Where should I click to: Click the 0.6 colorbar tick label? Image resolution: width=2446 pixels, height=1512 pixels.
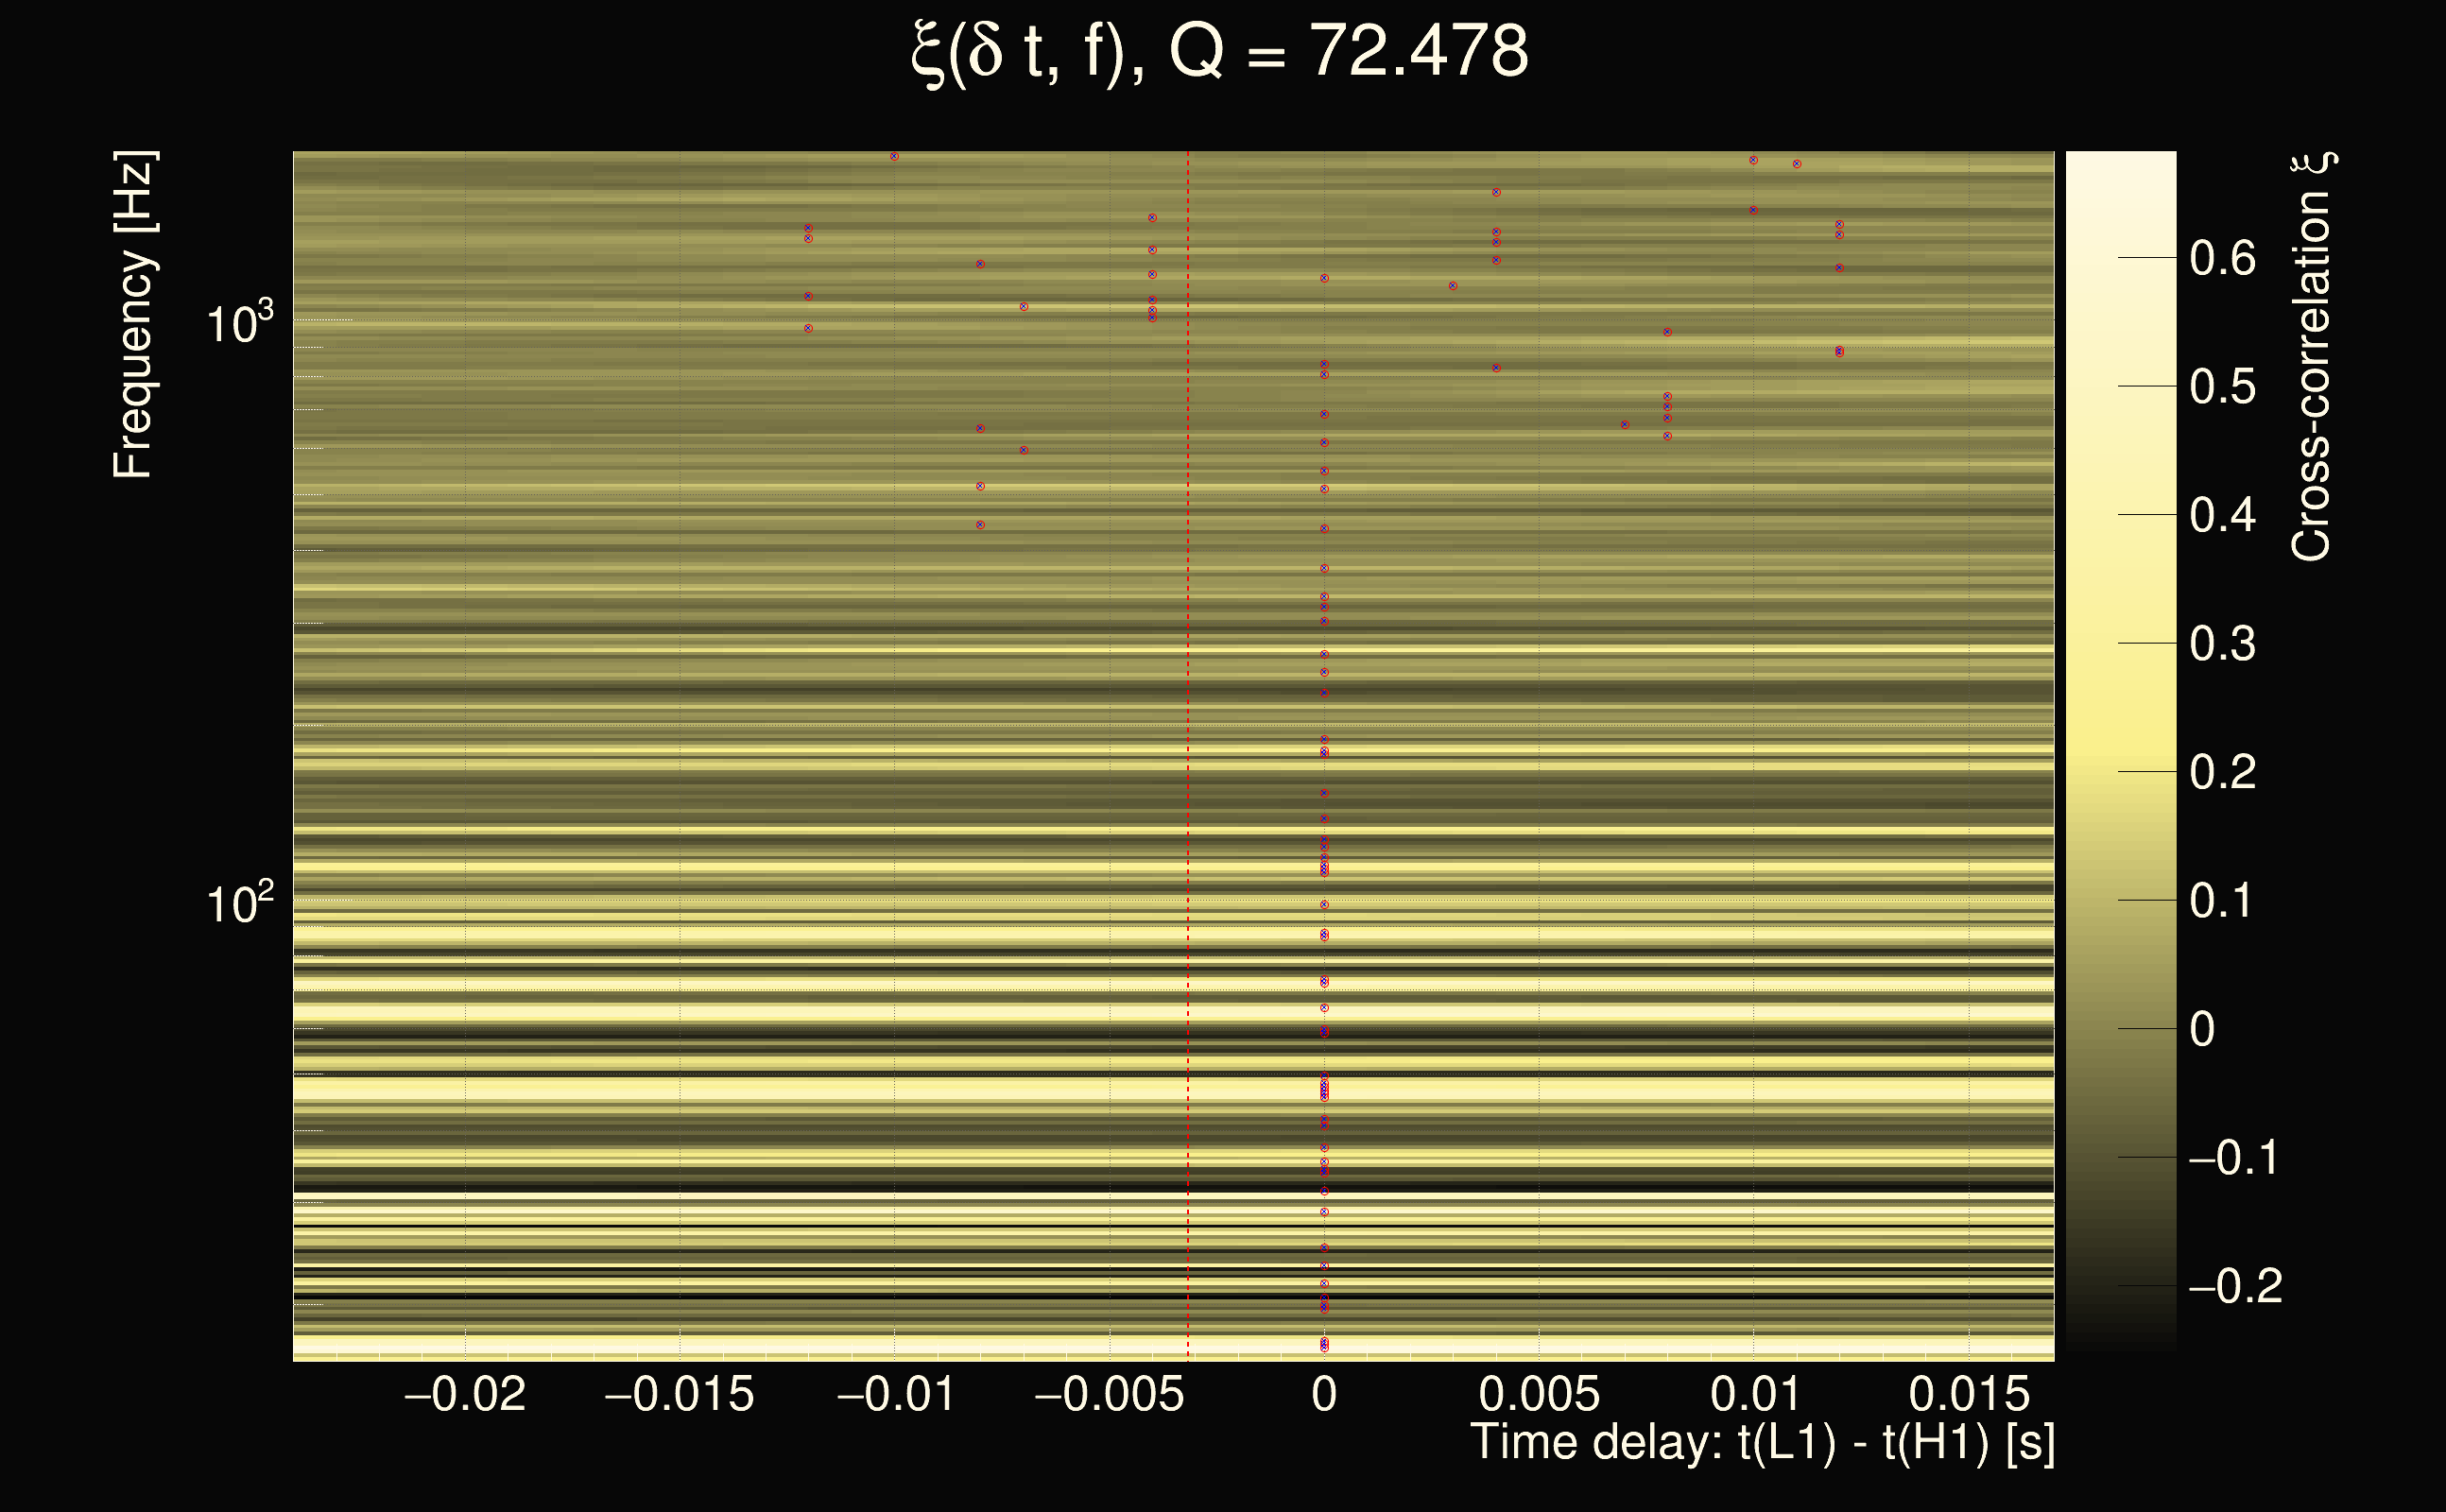click(x=2222, y=258)
